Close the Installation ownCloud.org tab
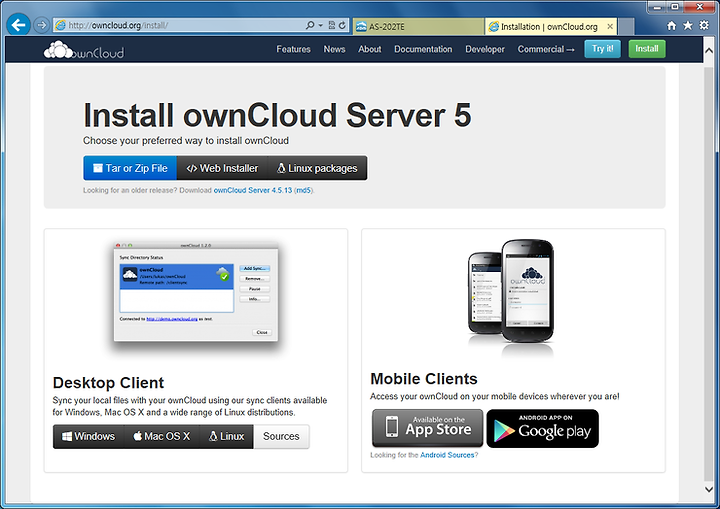Screen dimensions: 720x509 click(610, 26)
